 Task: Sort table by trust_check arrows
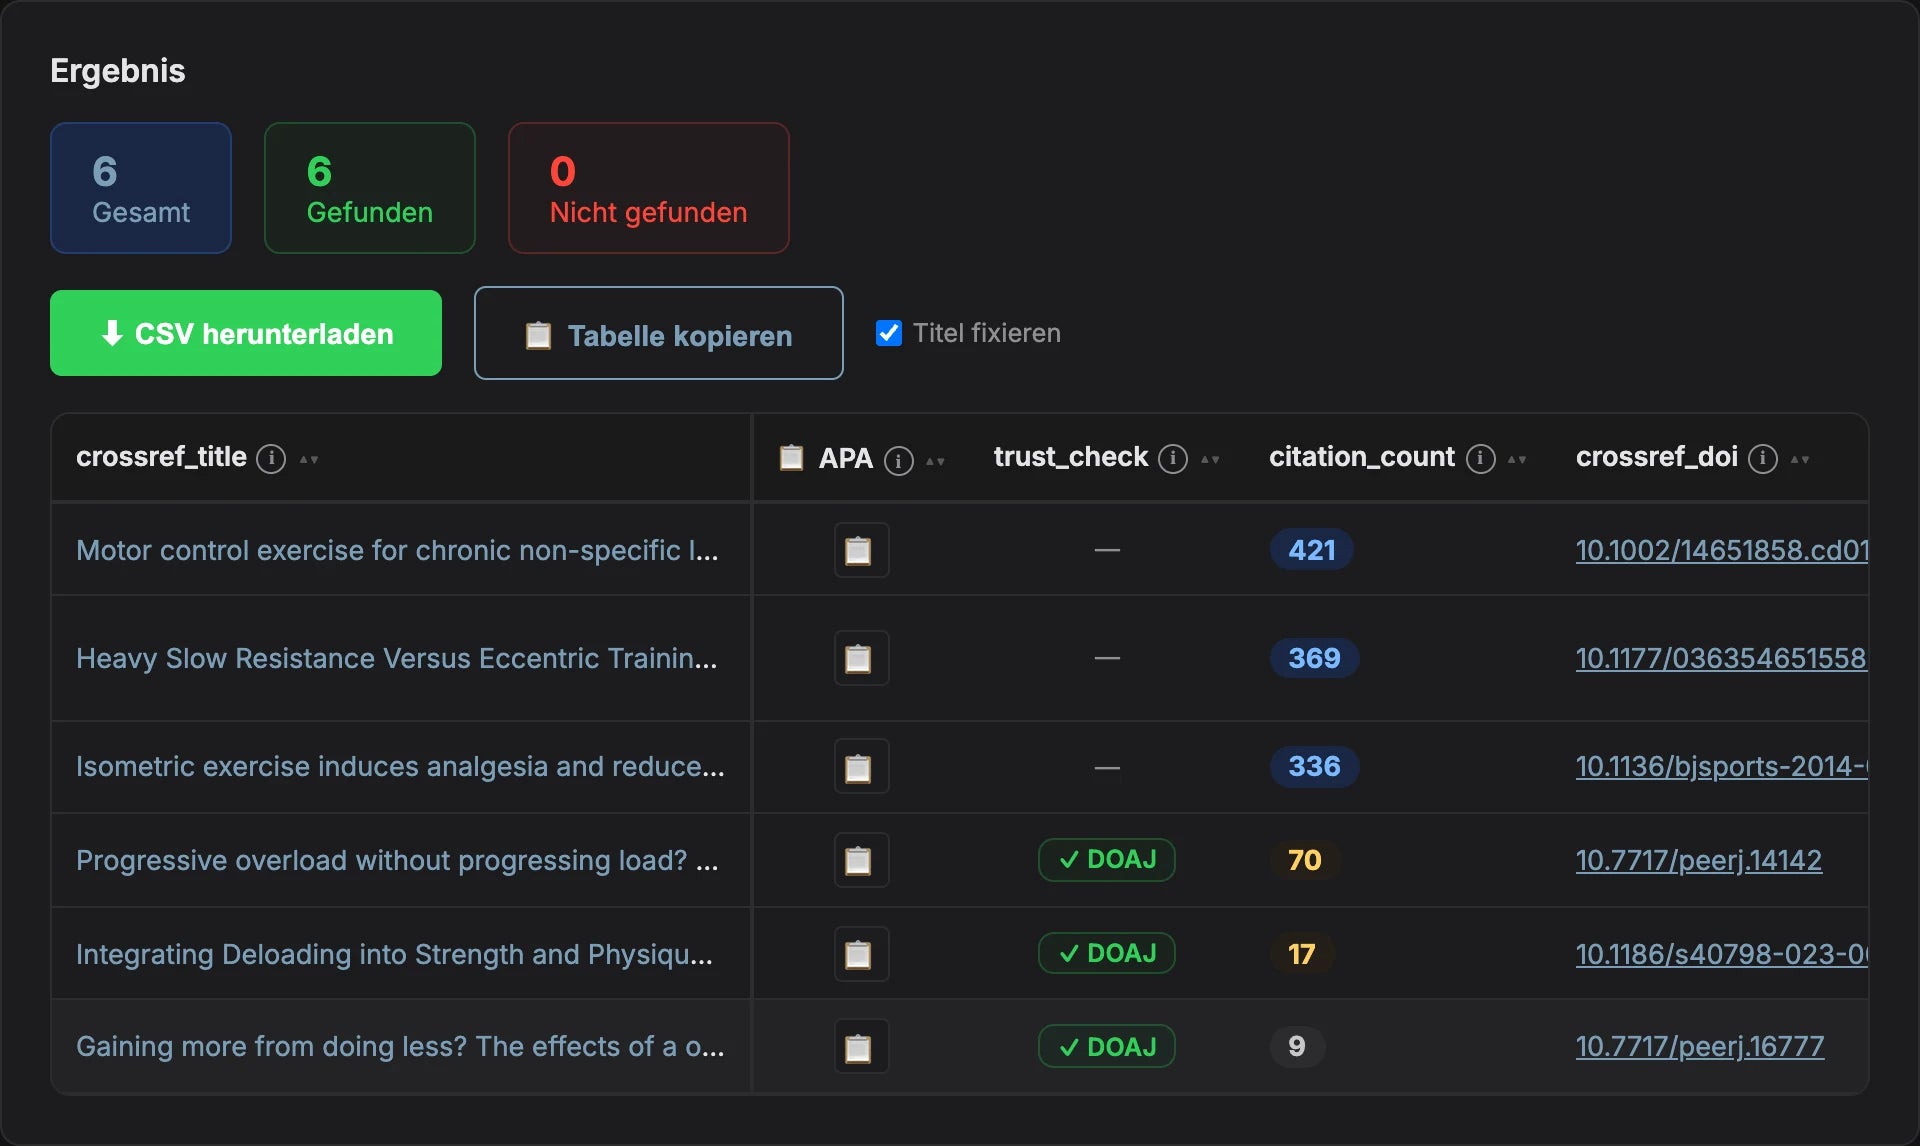point(1210,459)
